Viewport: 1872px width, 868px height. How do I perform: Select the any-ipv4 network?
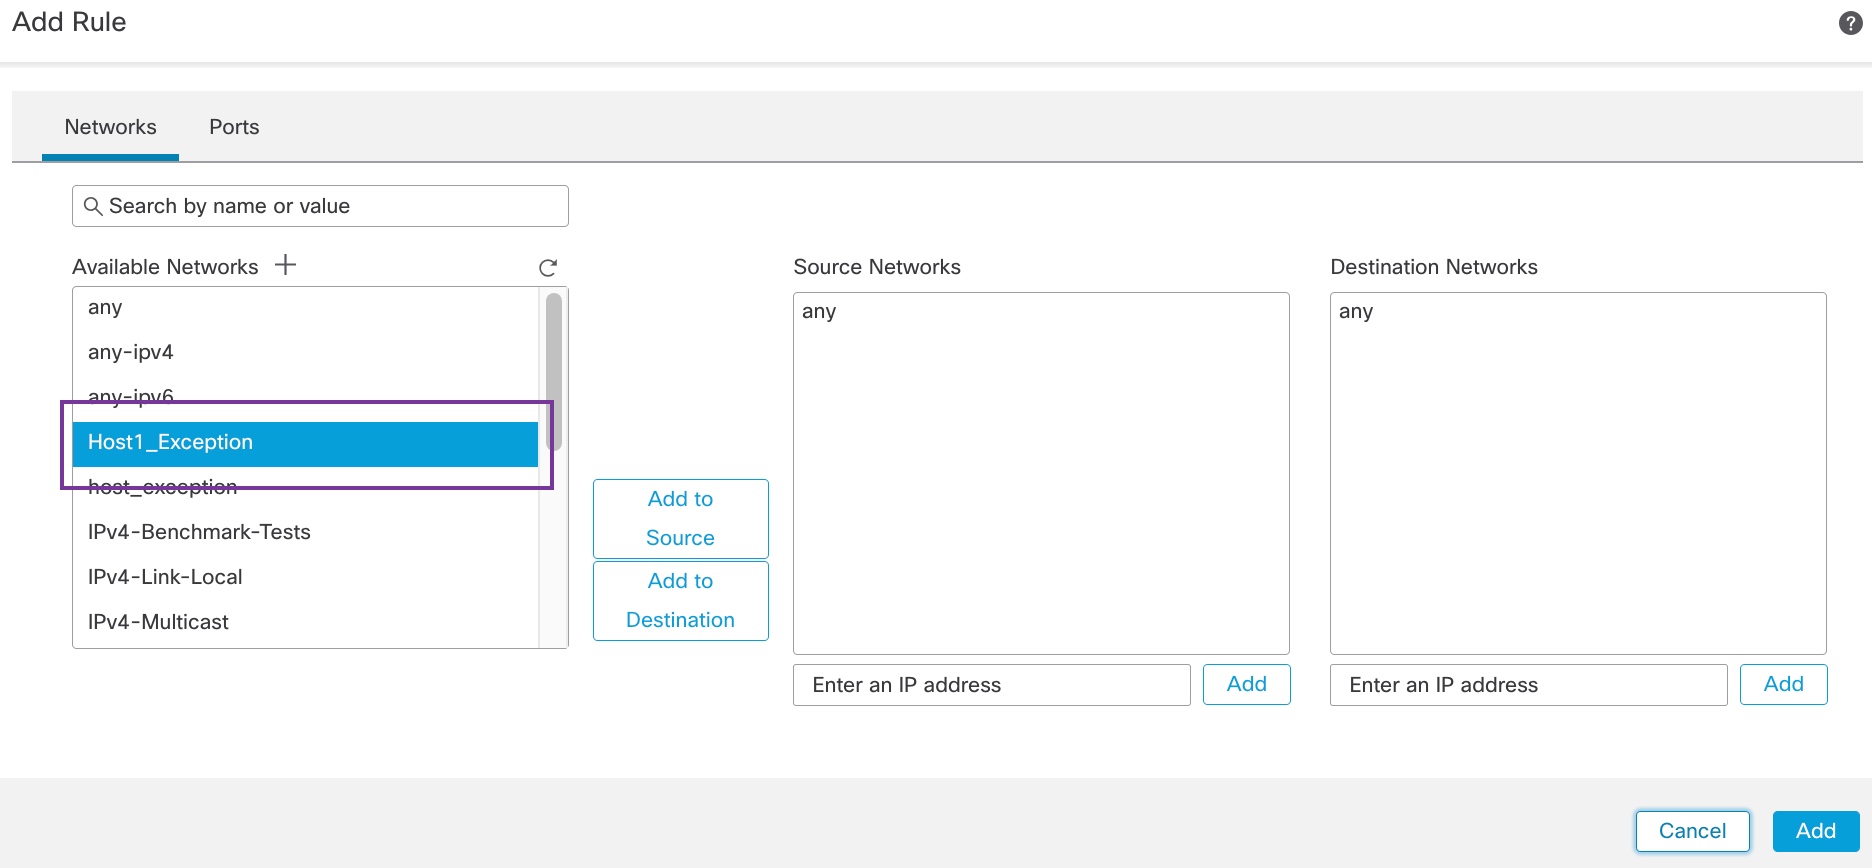[x=131, y=352]
